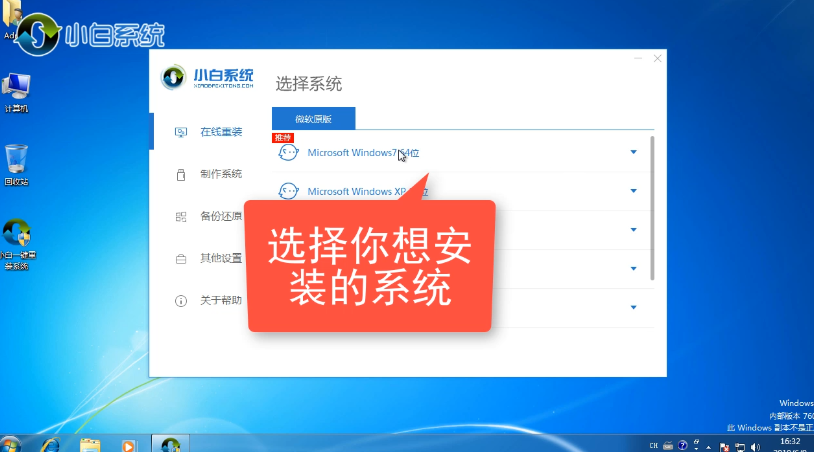Click the blue help icon in the language bar
Screen dimensions: 814x452
[683, 446]
